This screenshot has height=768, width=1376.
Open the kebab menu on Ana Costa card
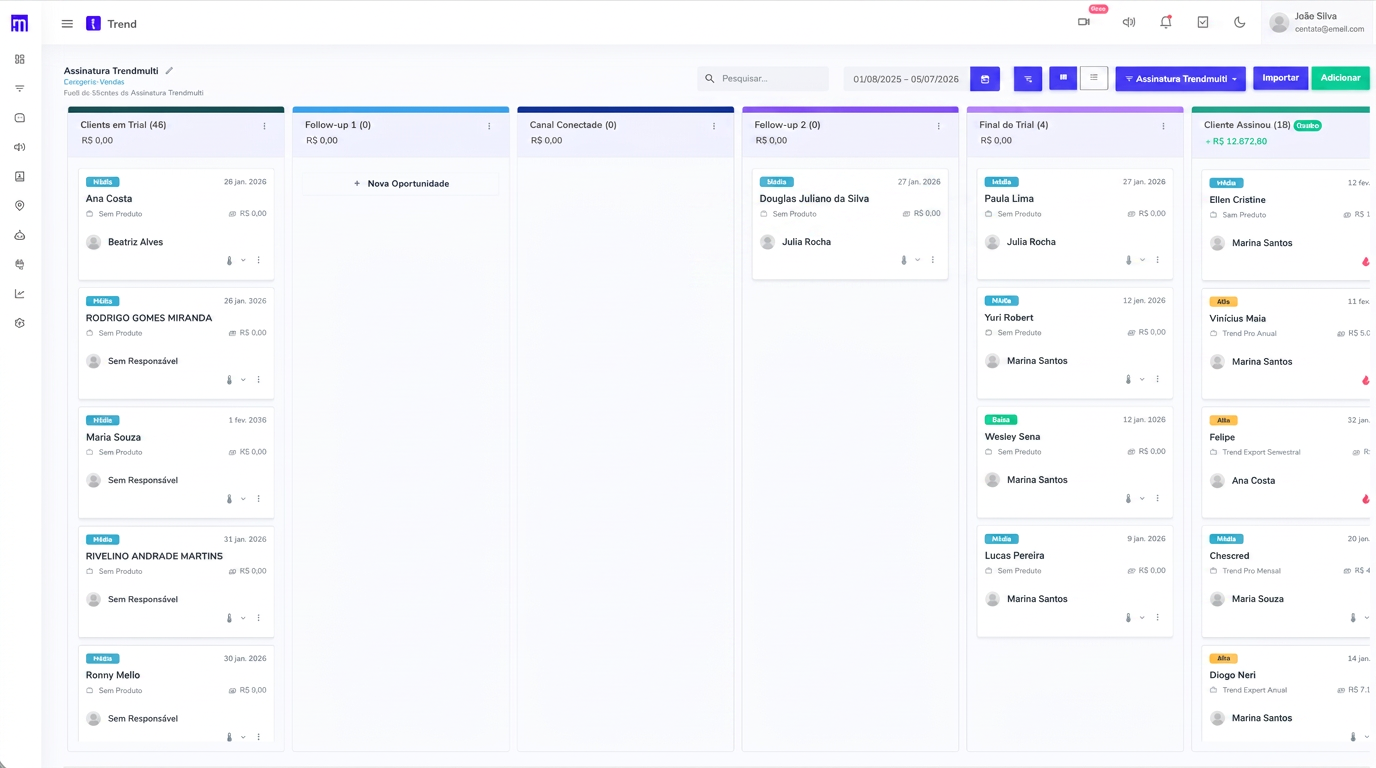pos(258,261)
